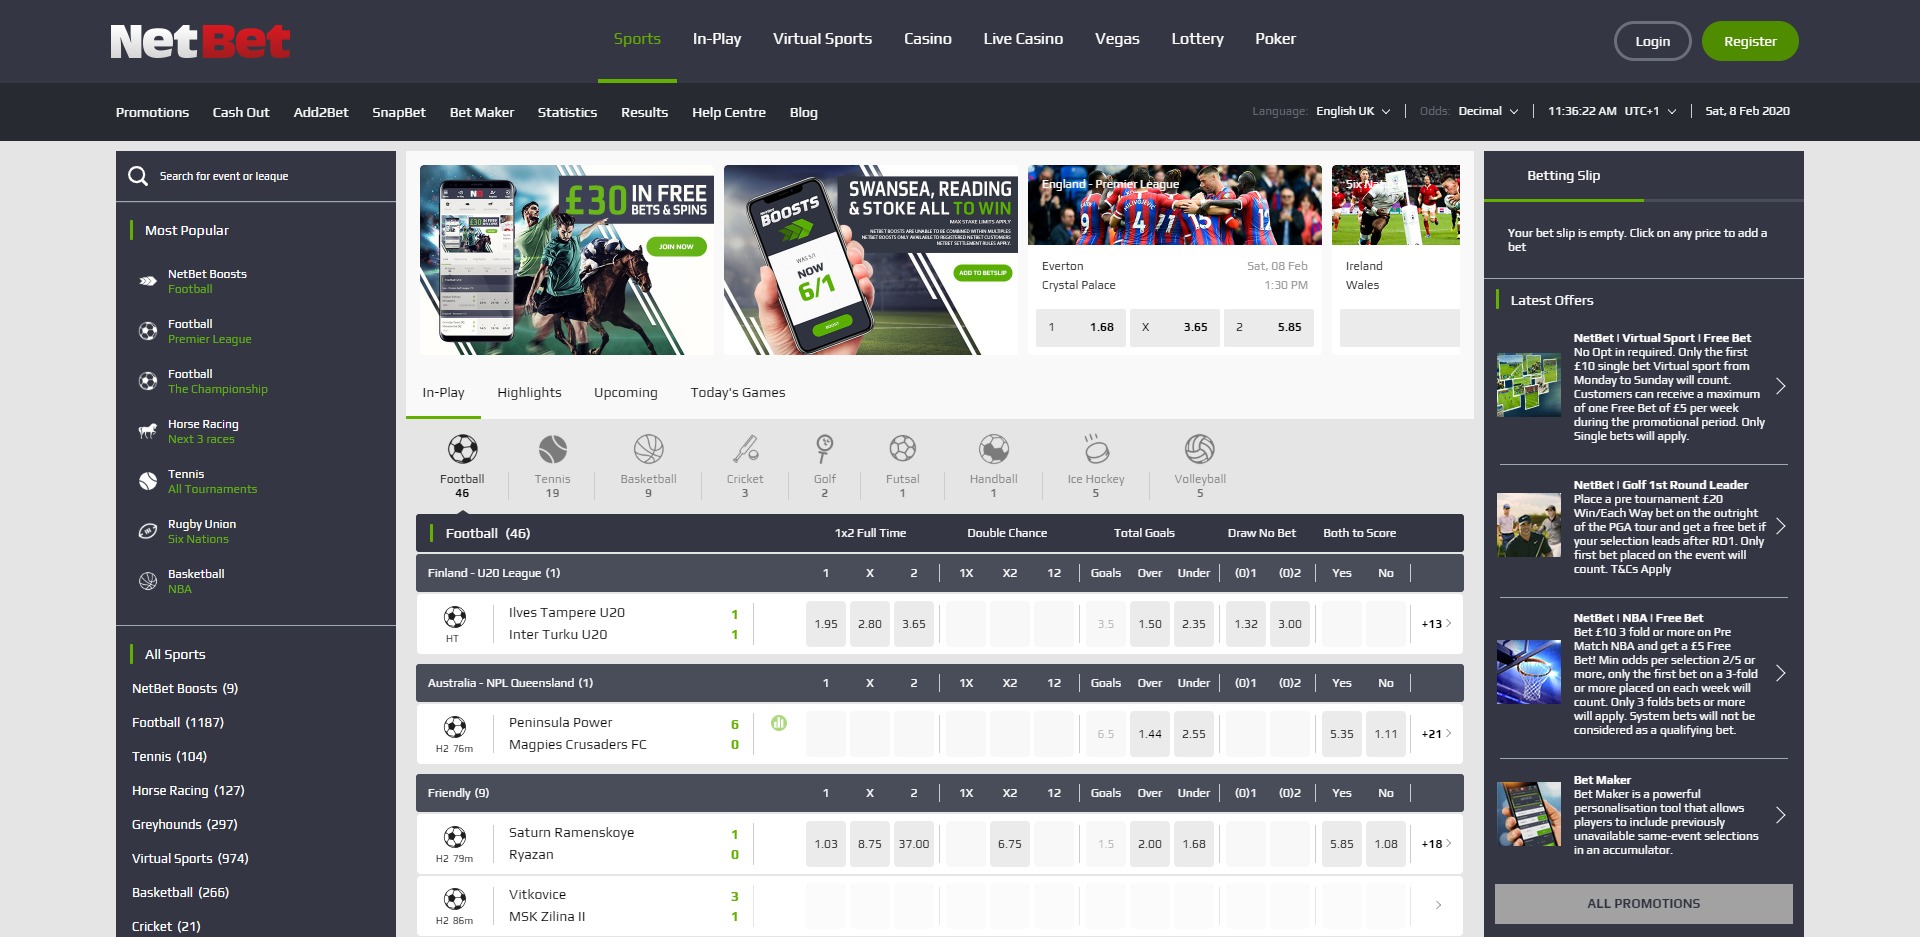Click JOIN NOW on free bets banner
The width and height of the screenshot is (1920, 937).
click(x=676, y=246)
